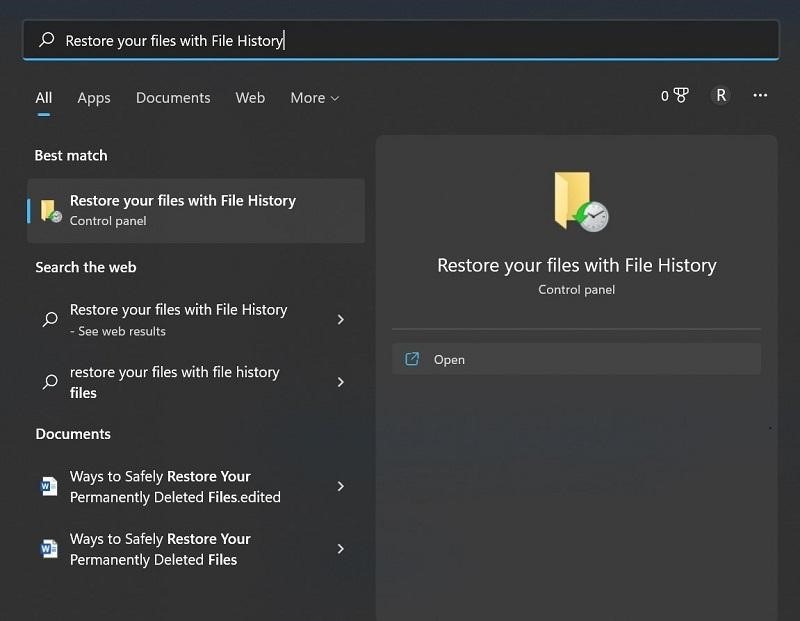The width and height of the screenshot is (800, 621).
Task: Switch to the Apps tab
Action: click(x=93, y=97)
